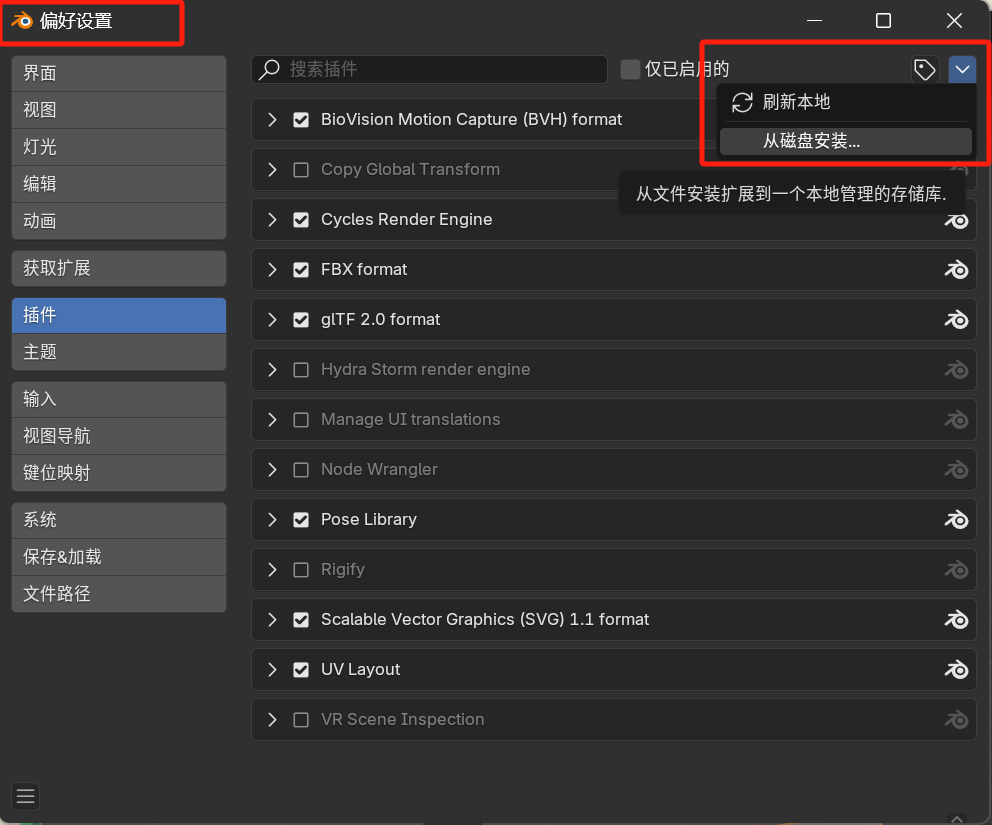992x825 pixels.
Task: Click the Blender logo in title bar
Action: [x=22, y=21]
